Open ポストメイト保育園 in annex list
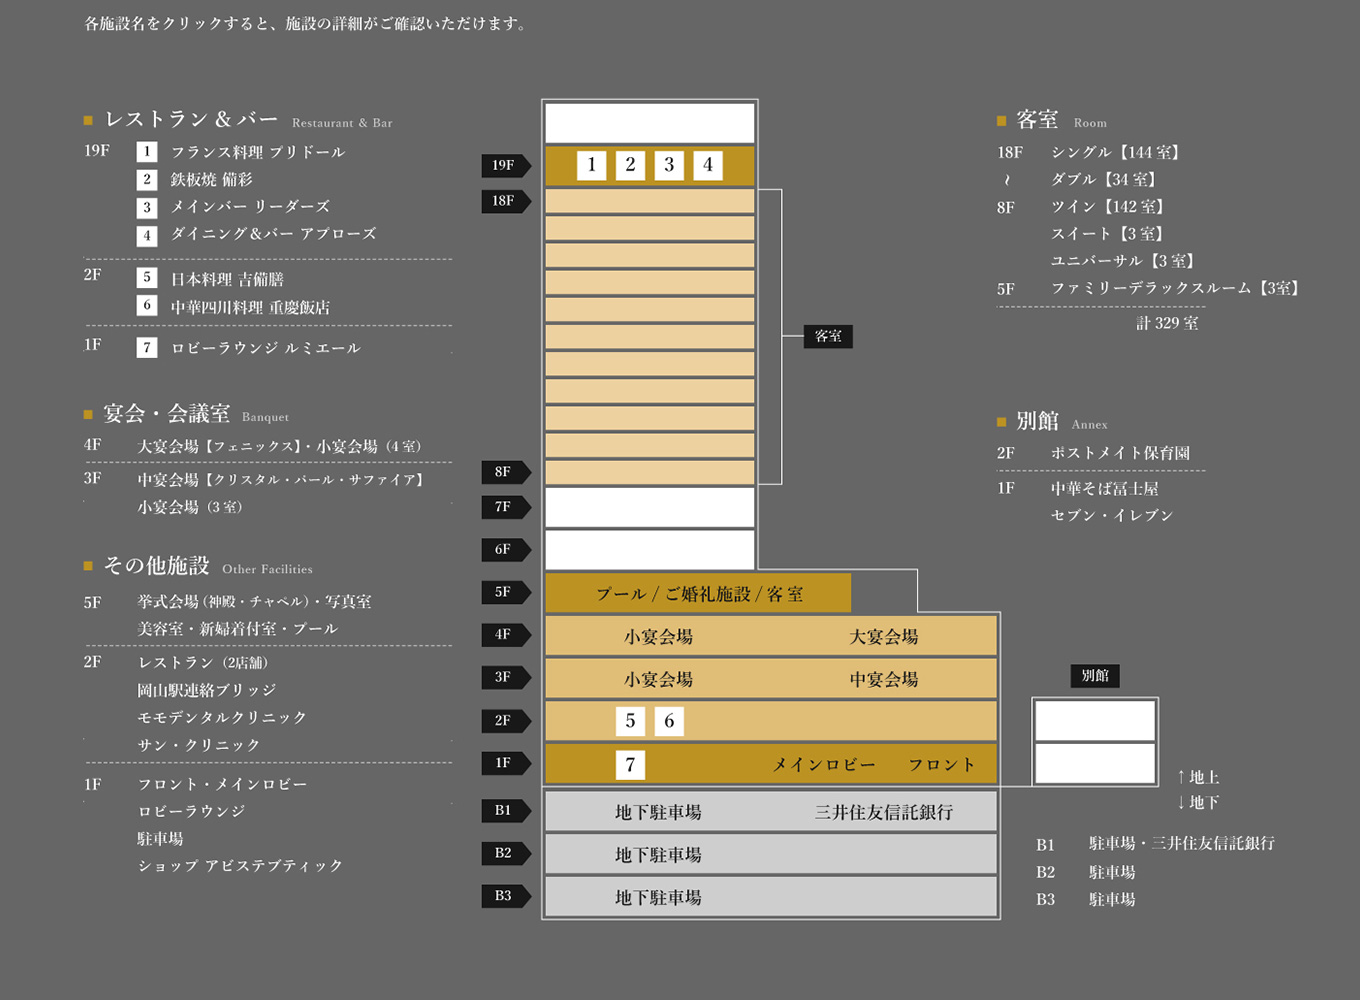Image resolution: width=1360 pixels, height=1000 pixels. coord(1120,453)
